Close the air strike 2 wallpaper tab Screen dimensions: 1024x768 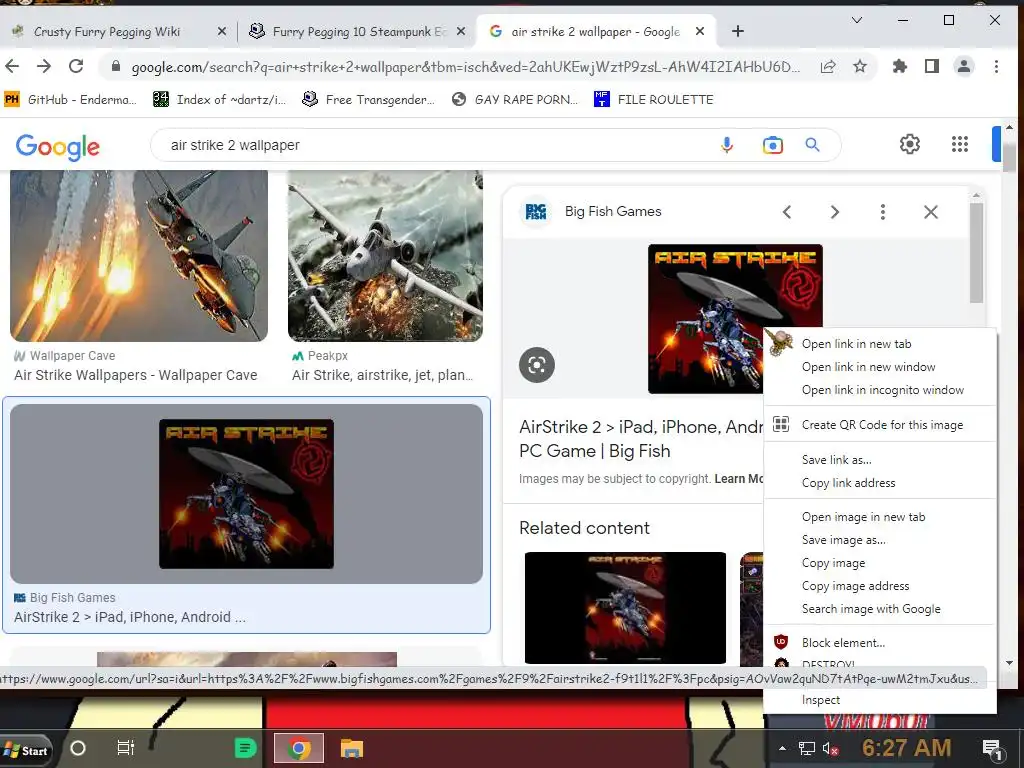tap(699, 31)
